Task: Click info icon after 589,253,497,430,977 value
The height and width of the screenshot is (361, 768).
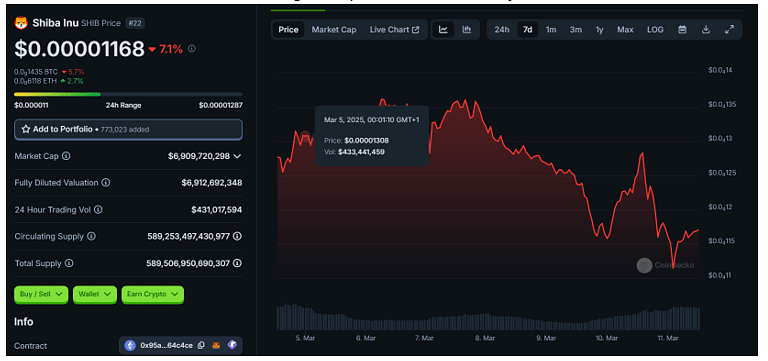Action: pyautogui.click(x=238, y=236)
